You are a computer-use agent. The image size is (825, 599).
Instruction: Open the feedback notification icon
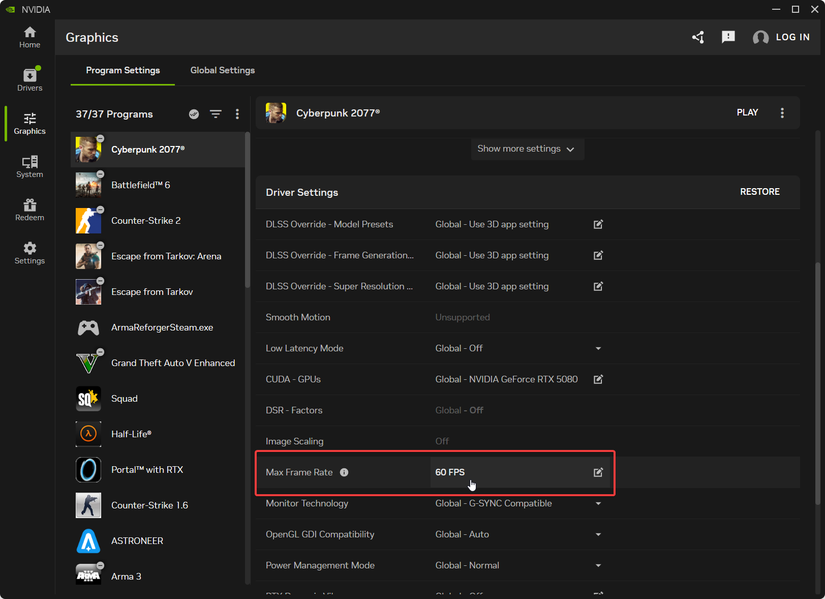tap(728, 37)
